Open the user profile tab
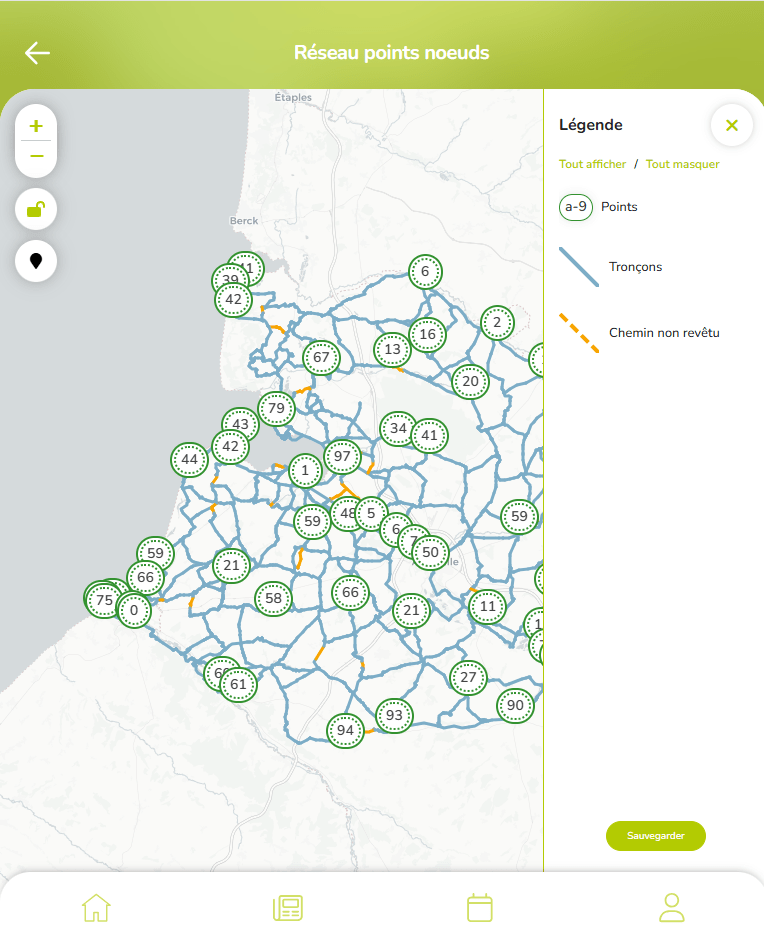 672,907
